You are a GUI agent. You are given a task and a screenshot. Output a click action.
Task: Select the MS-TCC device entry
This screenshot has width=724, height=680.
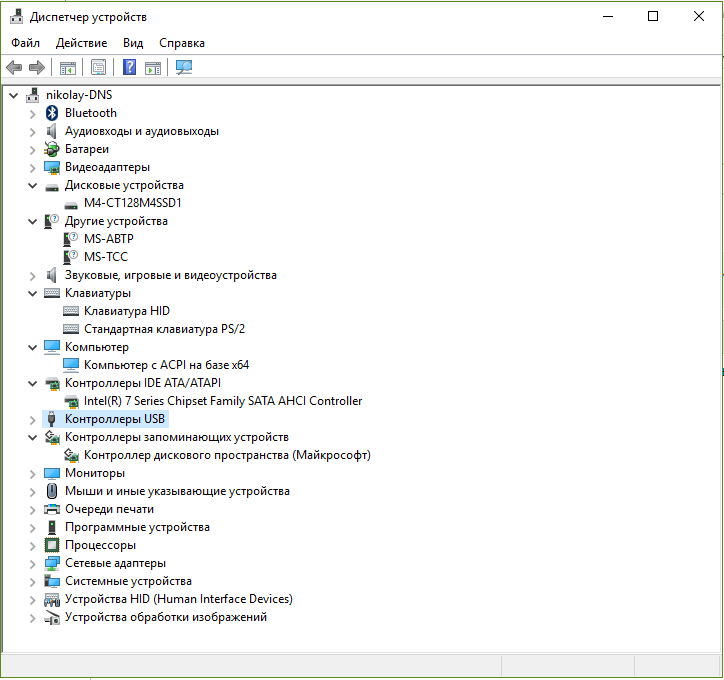106,257
